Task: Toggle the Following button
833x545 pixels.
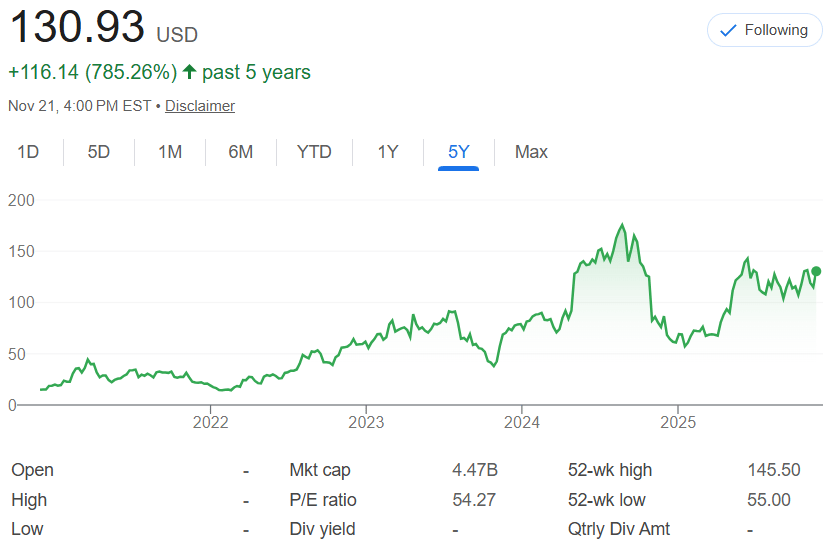Action: pyautogui.click(x=764, y=30)
